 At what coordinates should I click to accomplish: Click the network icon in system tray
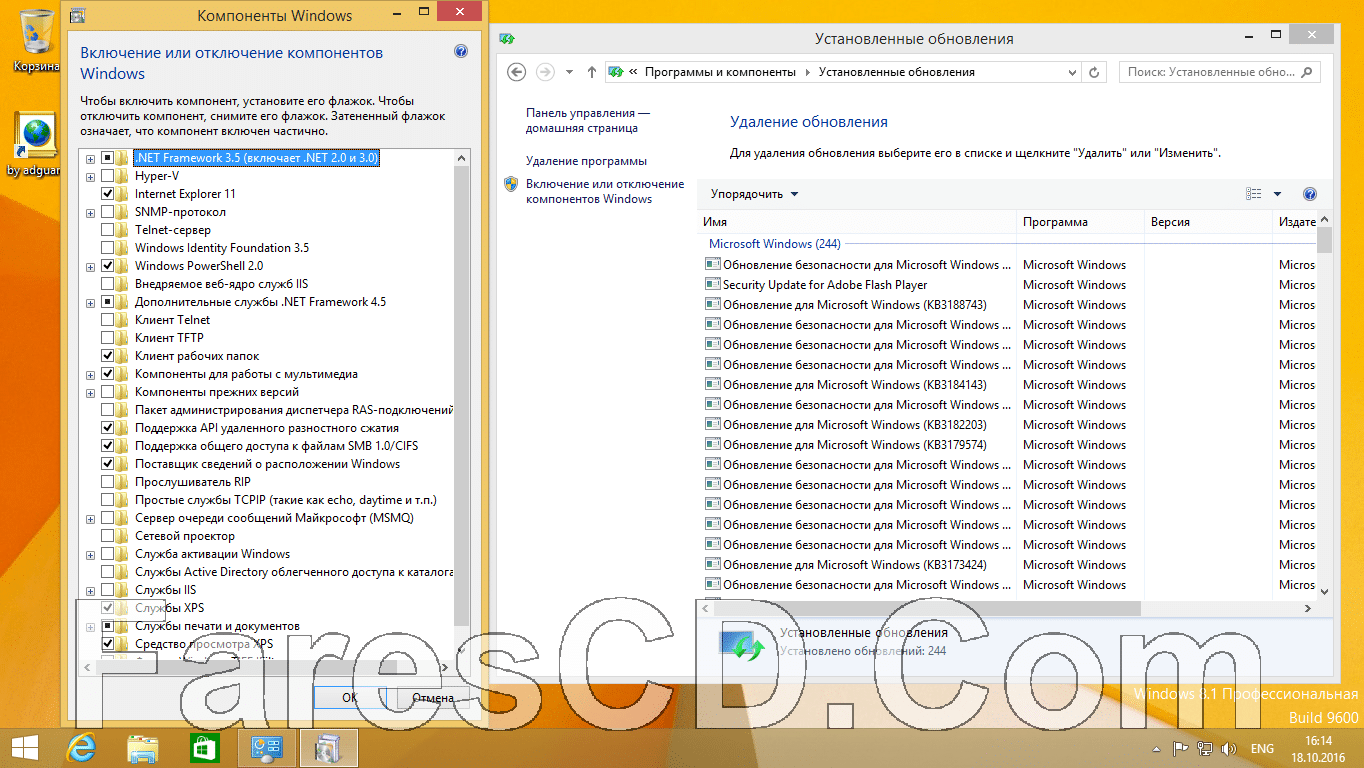point(1205,748)
